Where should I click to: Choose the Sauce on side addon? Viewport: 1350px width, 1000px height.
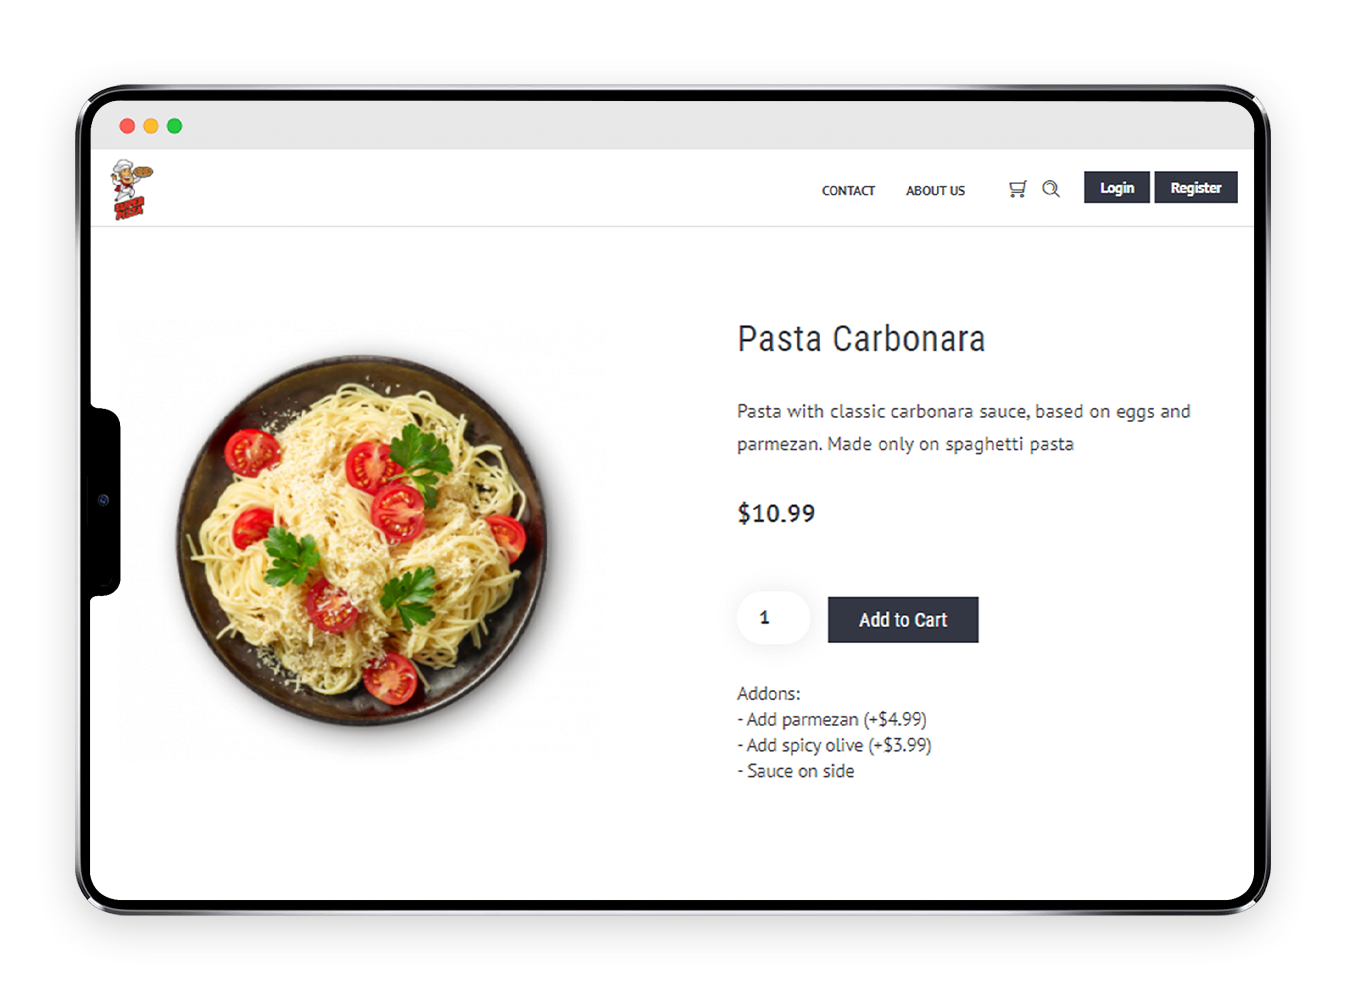coord(796,771)
